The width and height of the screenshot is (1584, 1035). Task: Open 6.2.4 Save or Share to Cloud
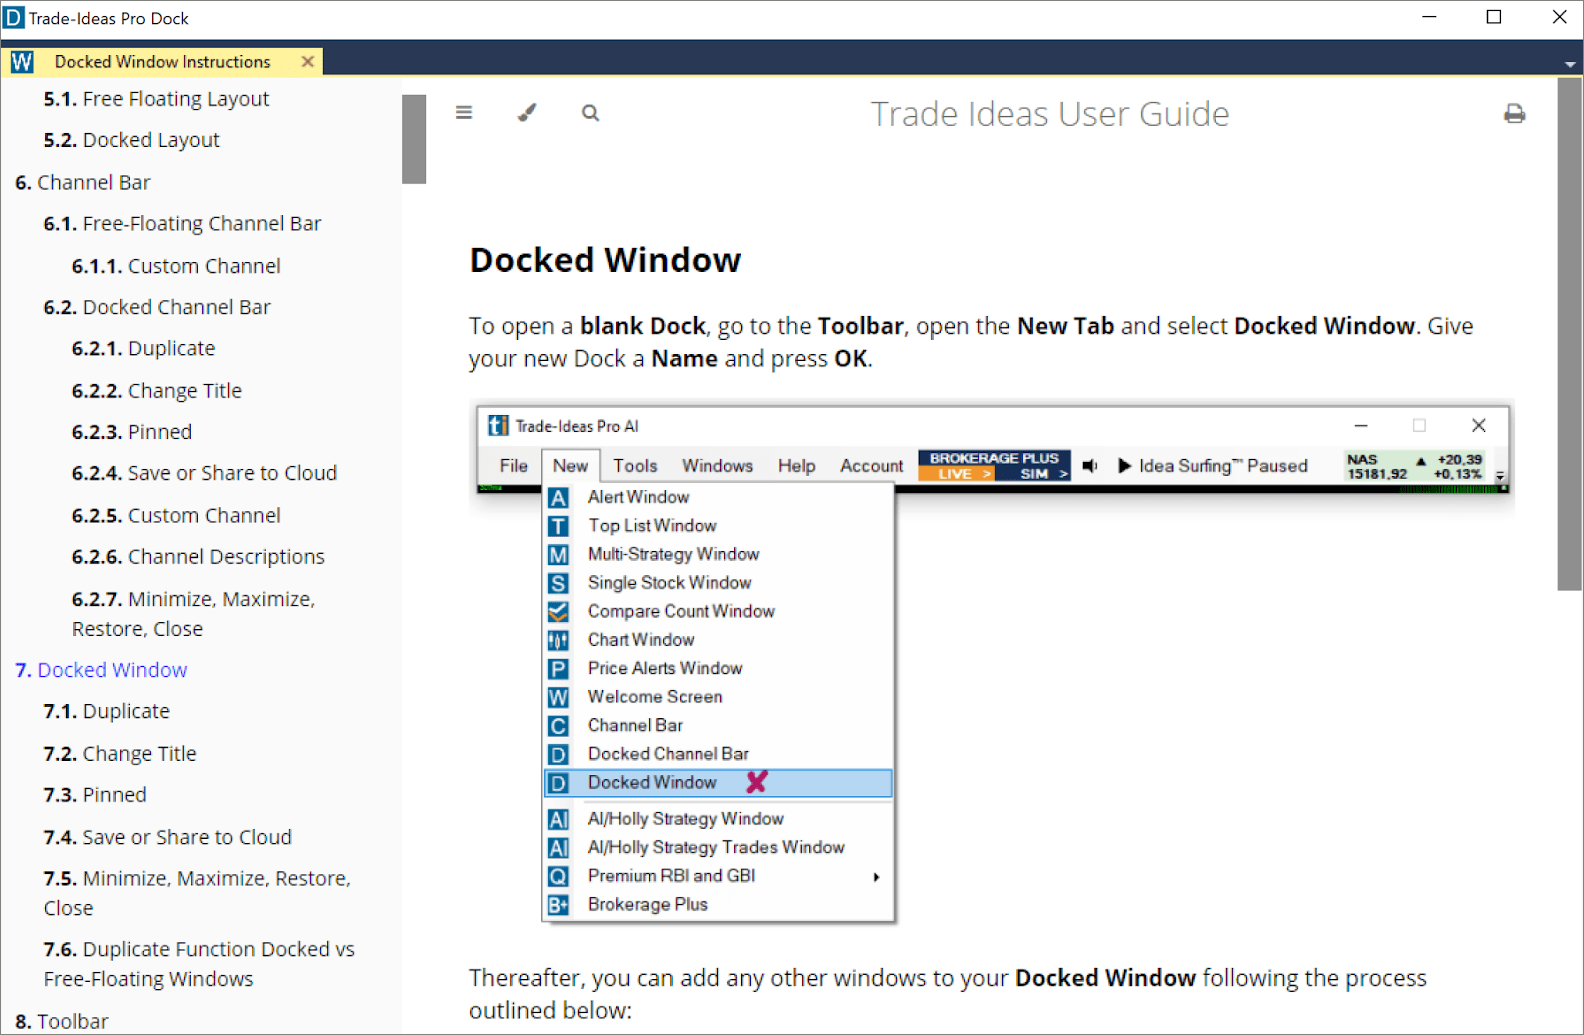204,473
